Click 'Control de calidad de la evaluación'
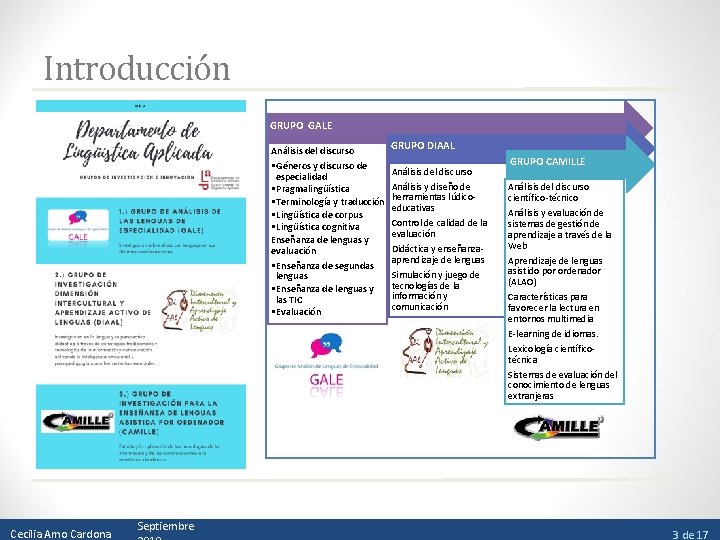Image resolution: width=720 pixels, height=540 pixels. 439,228
